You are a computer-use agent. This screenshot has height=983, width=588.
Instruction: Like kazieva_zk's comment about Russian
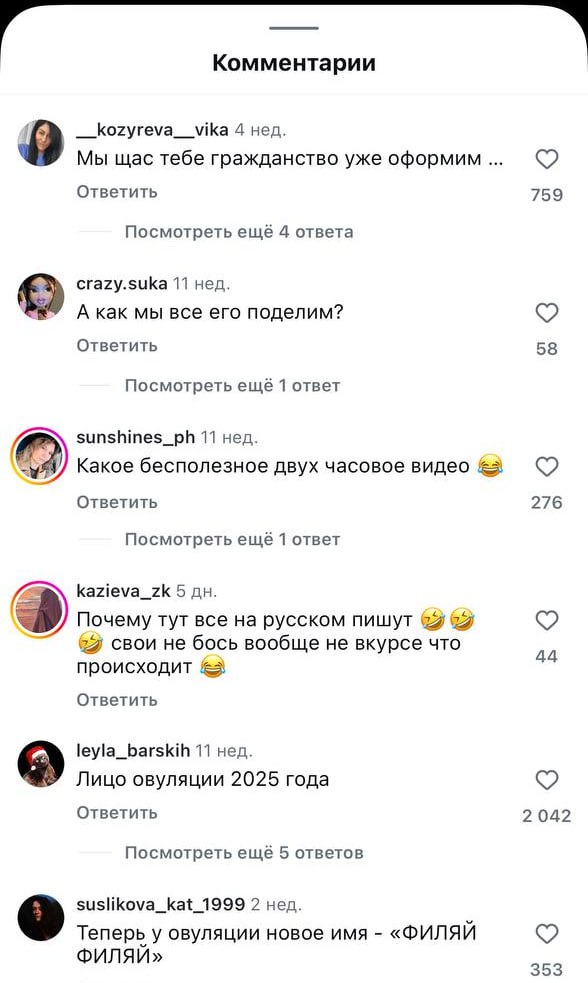click(547, 620)
